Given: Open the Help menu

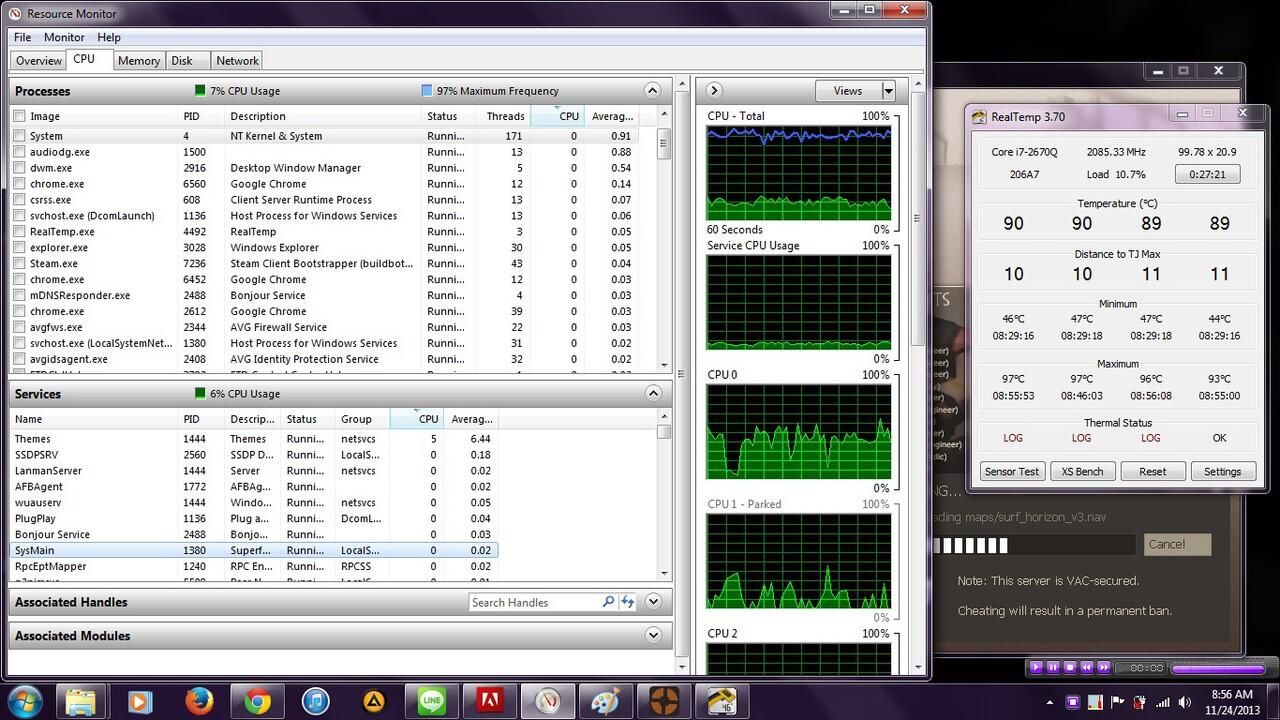Looking at the screenshot, I should [x=109, y=37].
